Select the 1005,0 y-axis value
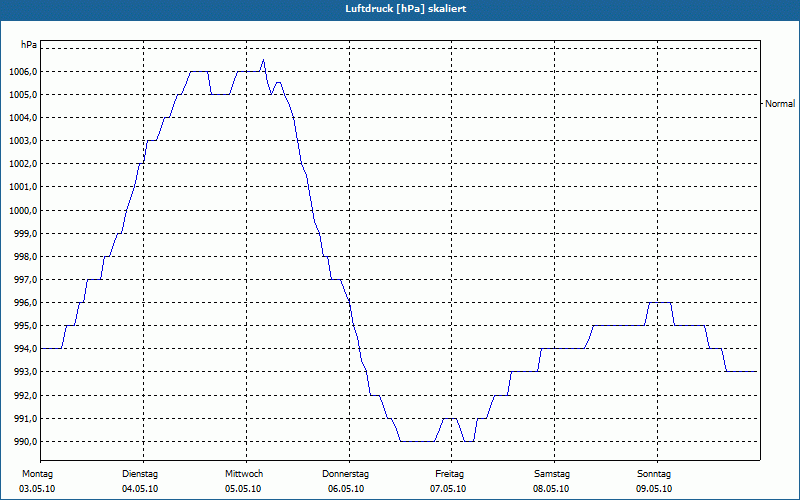 [23, 95]
